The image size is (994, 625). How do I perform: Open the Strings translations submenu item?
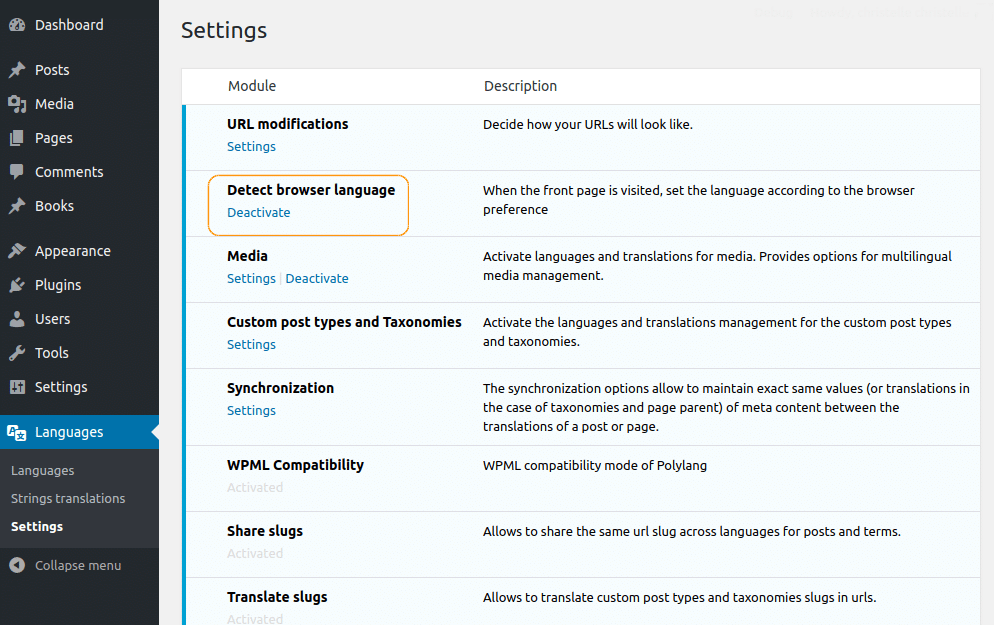coord(68,498)
